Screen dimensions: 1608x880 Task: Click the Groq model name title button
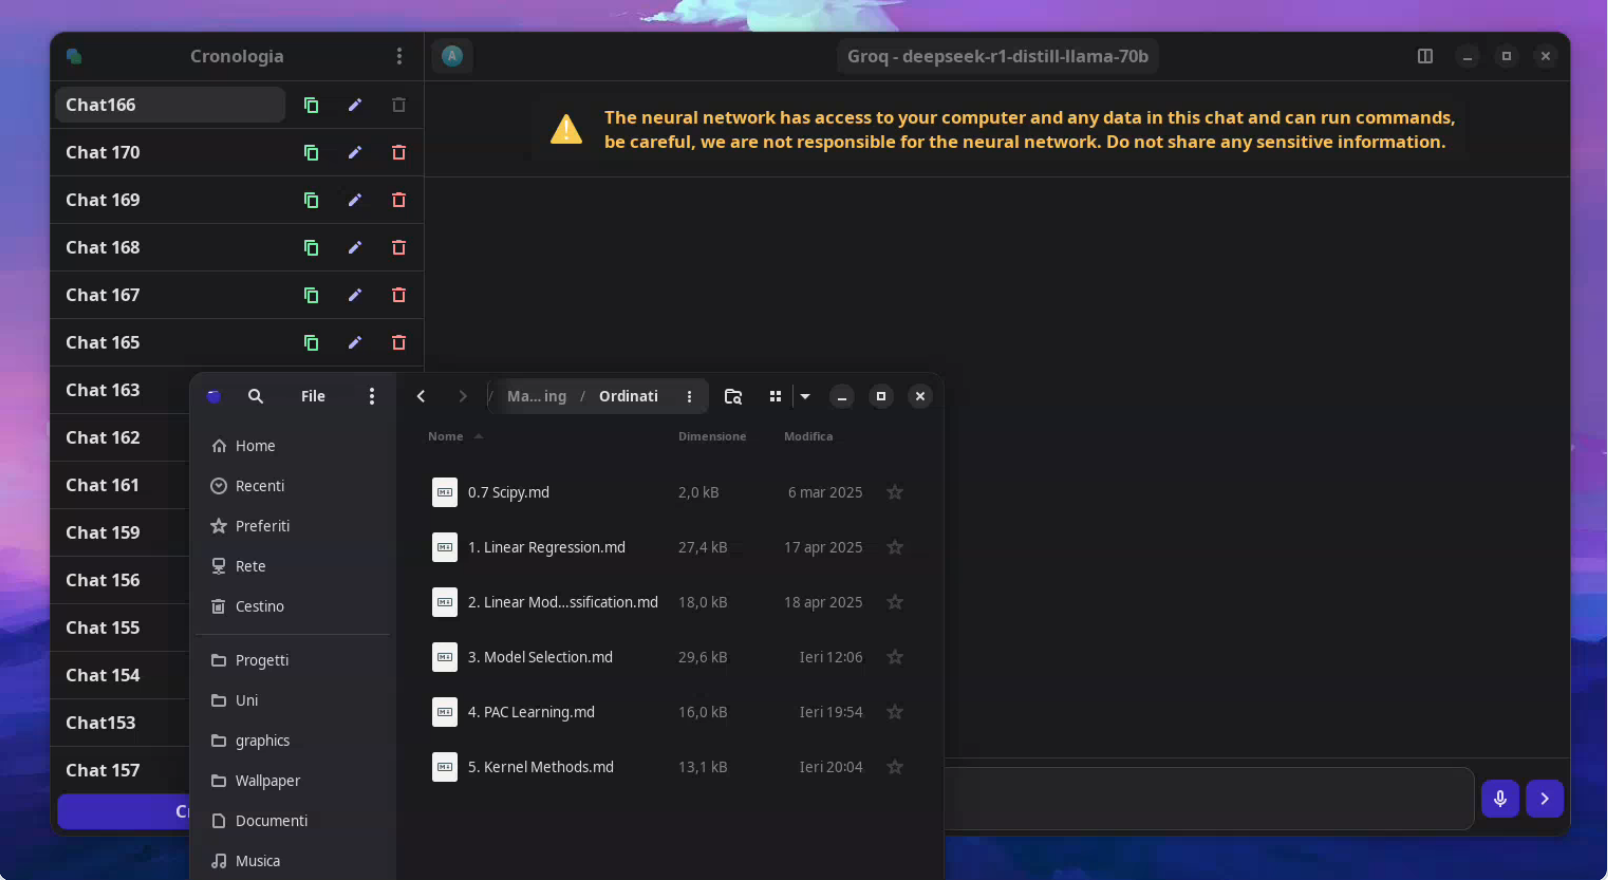pos(997,57)
